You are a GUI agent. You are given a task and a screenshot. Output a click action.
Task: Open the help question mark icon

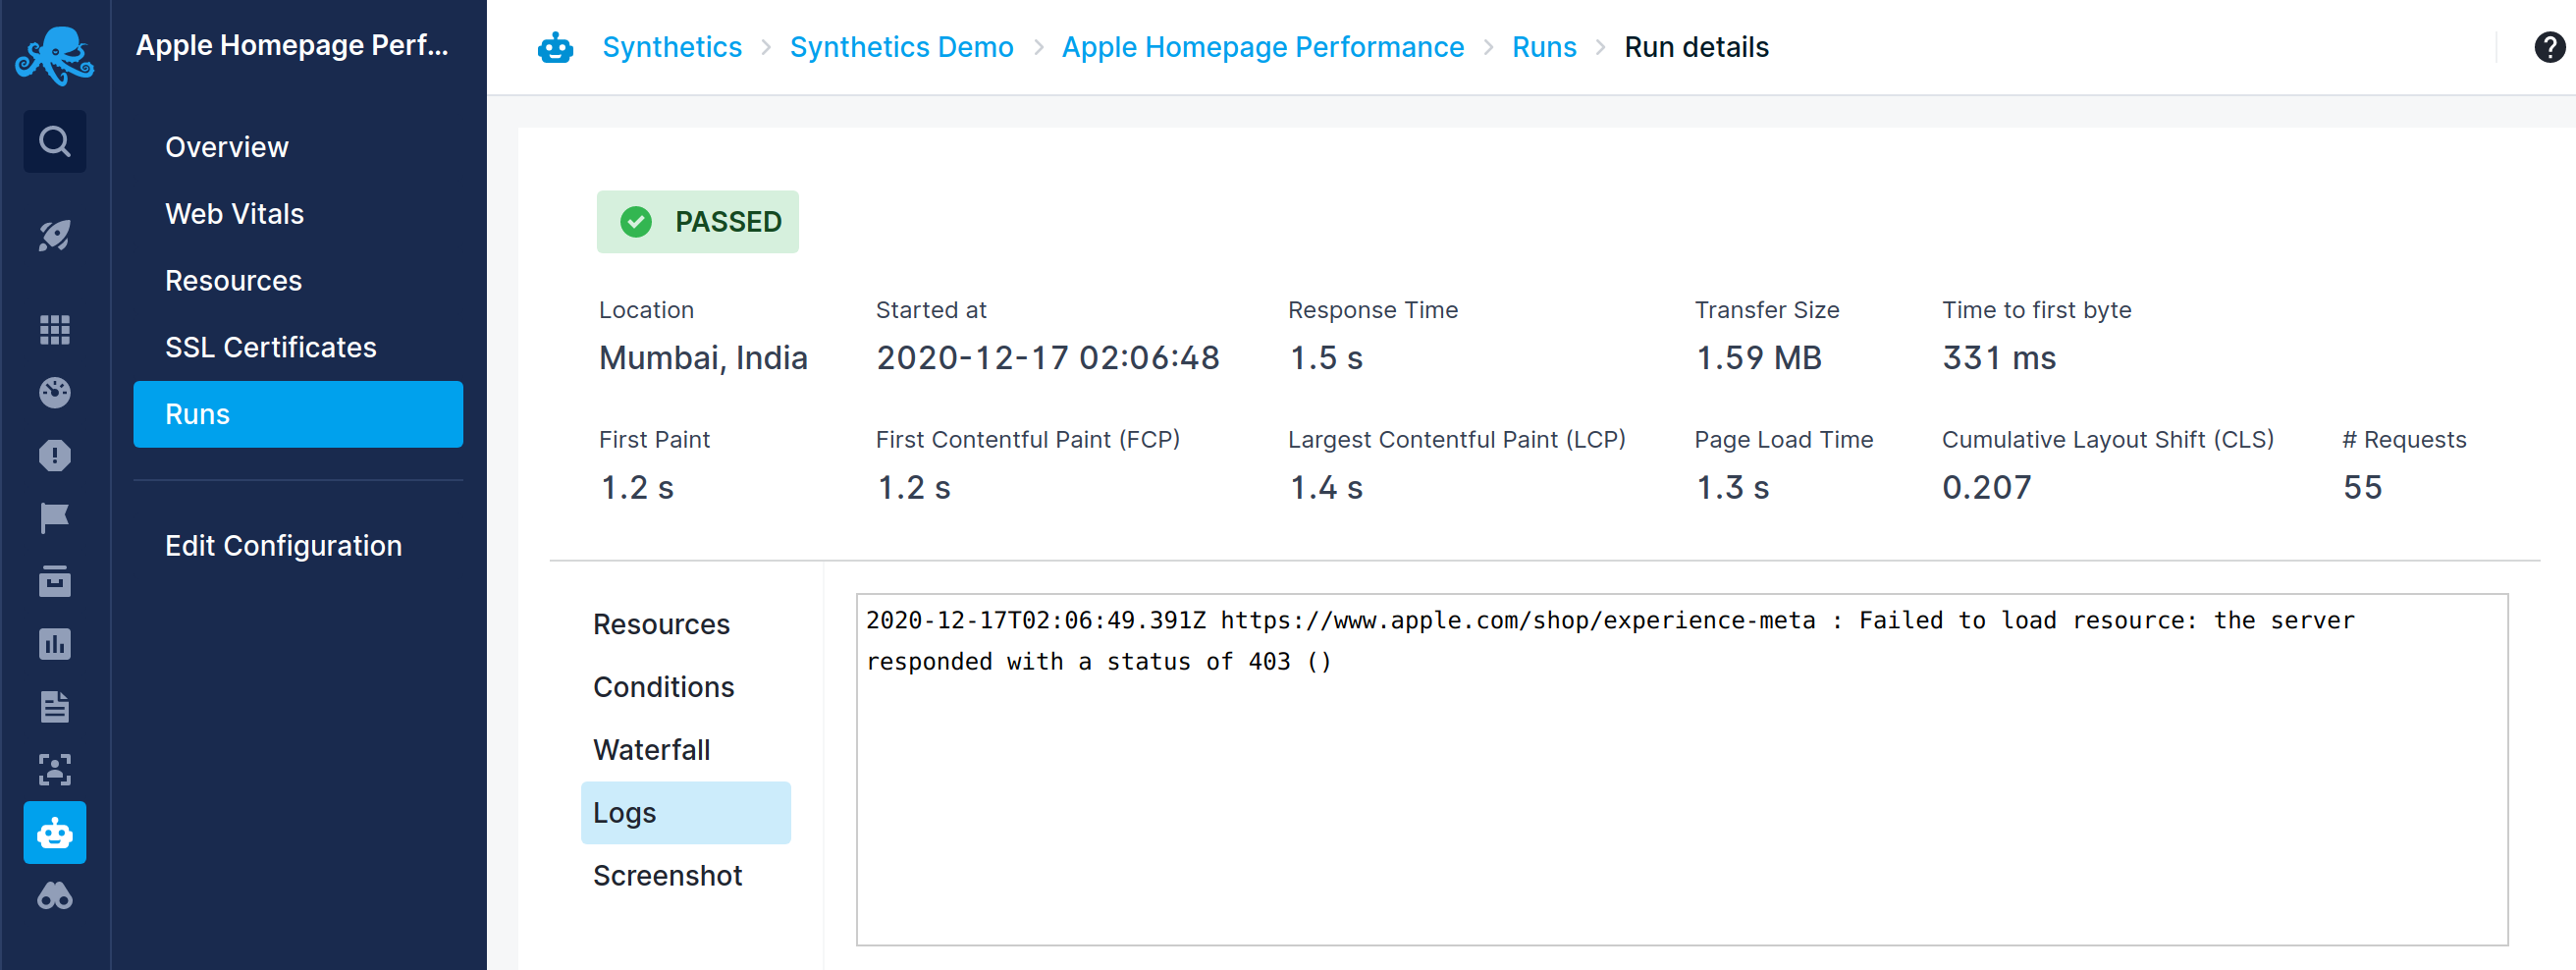tap(2549, 47)
